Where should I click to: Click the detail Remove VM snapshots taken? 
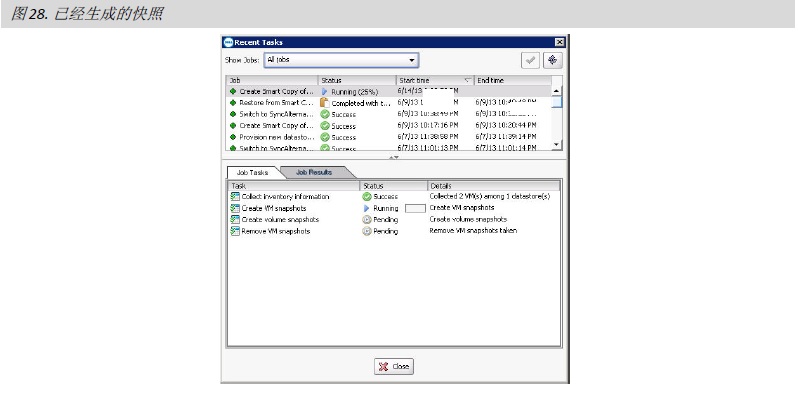(473, 231)
